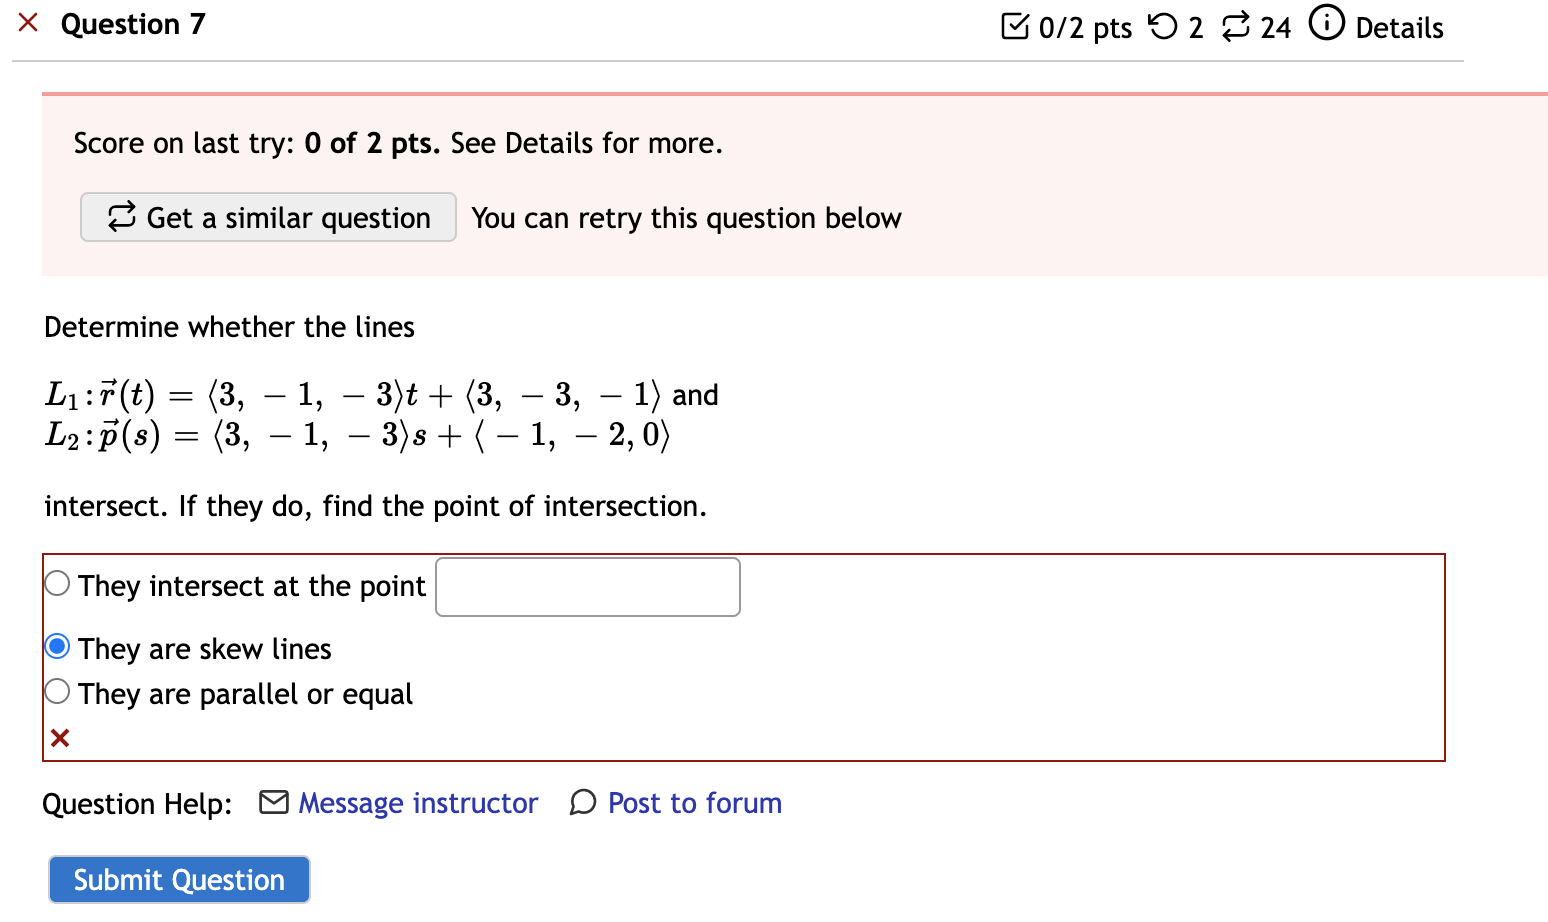
Task: Click the Submit Question button
Action: pyautogui.click(x=178, y=879)
